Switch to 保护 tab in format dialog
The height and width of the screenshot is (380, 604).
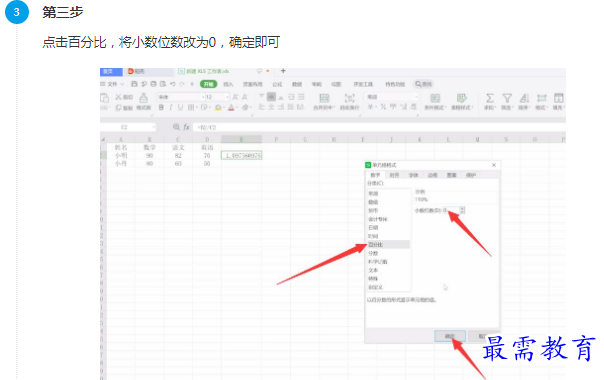pyautogui.click(x=471, y=175)
